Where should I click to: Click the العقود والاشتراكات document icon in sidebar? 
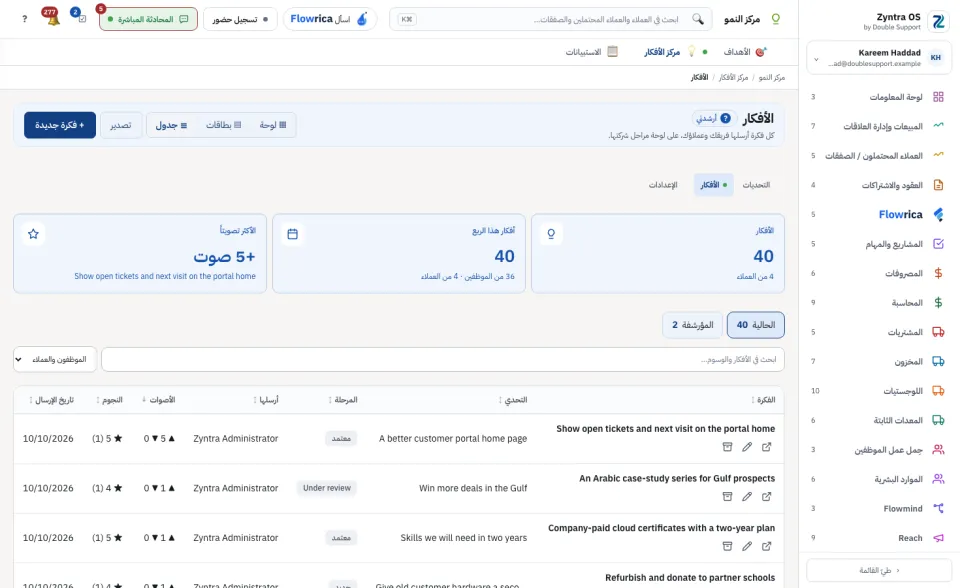pos(938,185)
